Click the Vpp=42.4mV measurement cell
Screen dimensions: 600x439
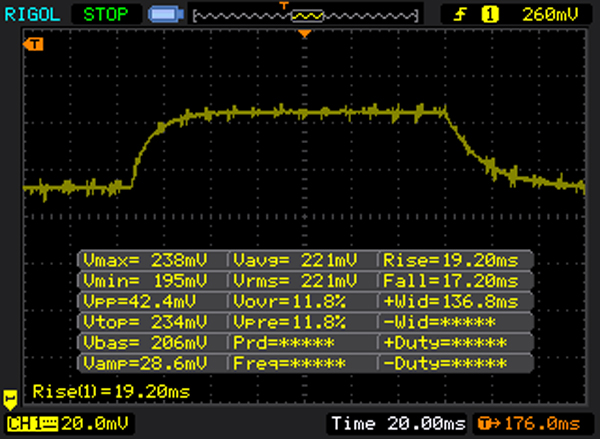point(151,301)
